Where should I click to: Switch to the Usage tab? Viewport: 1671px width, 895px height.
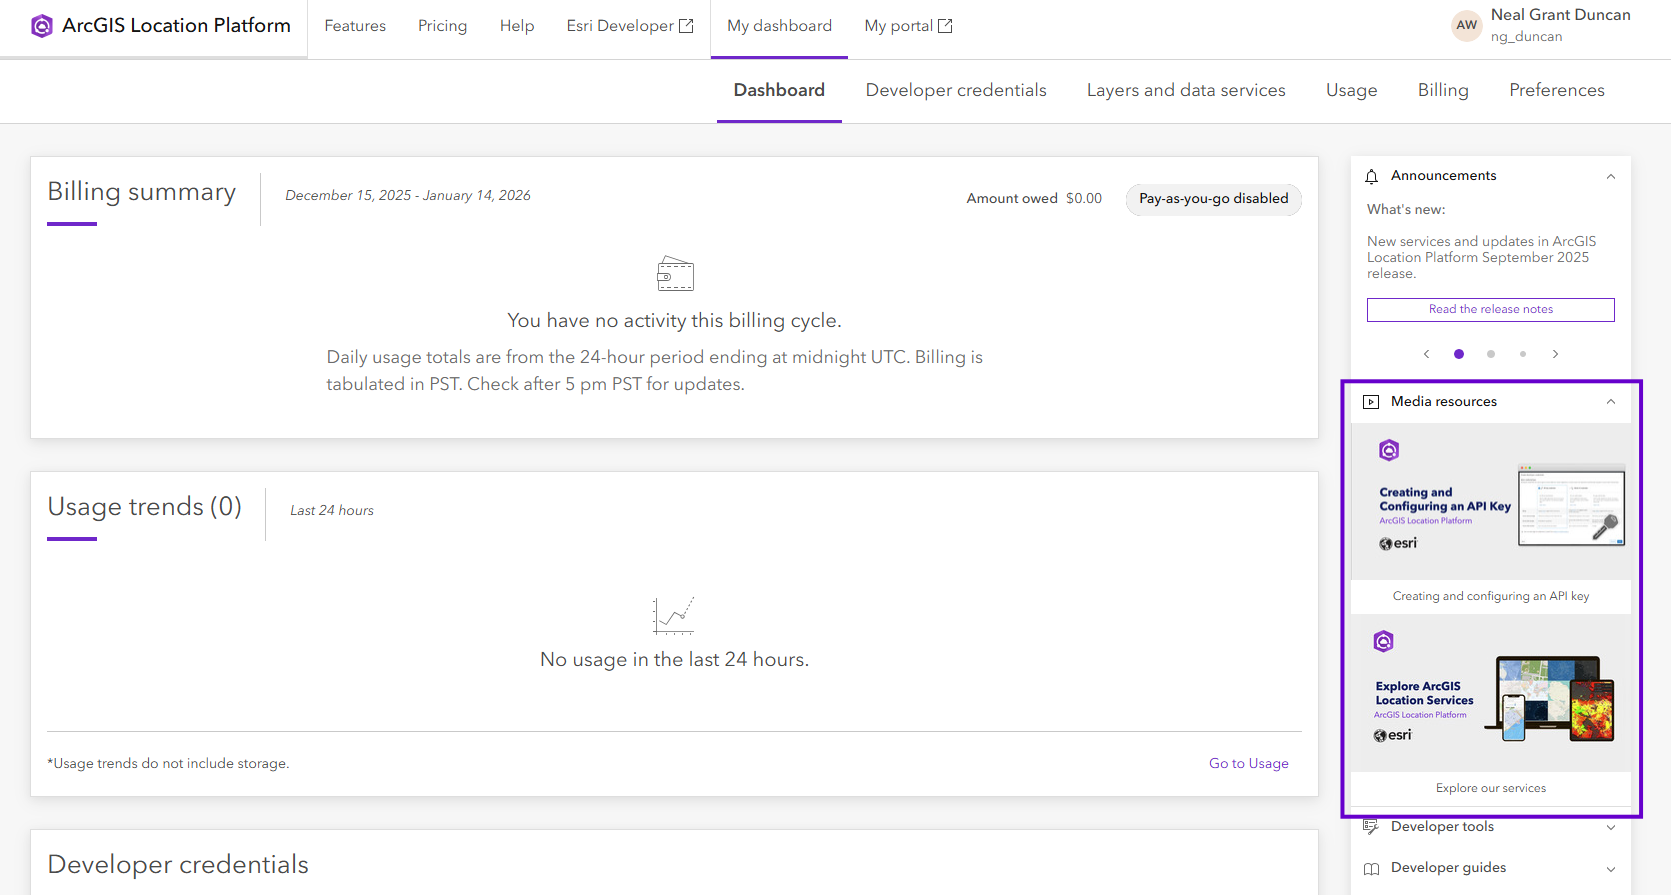1351,90
